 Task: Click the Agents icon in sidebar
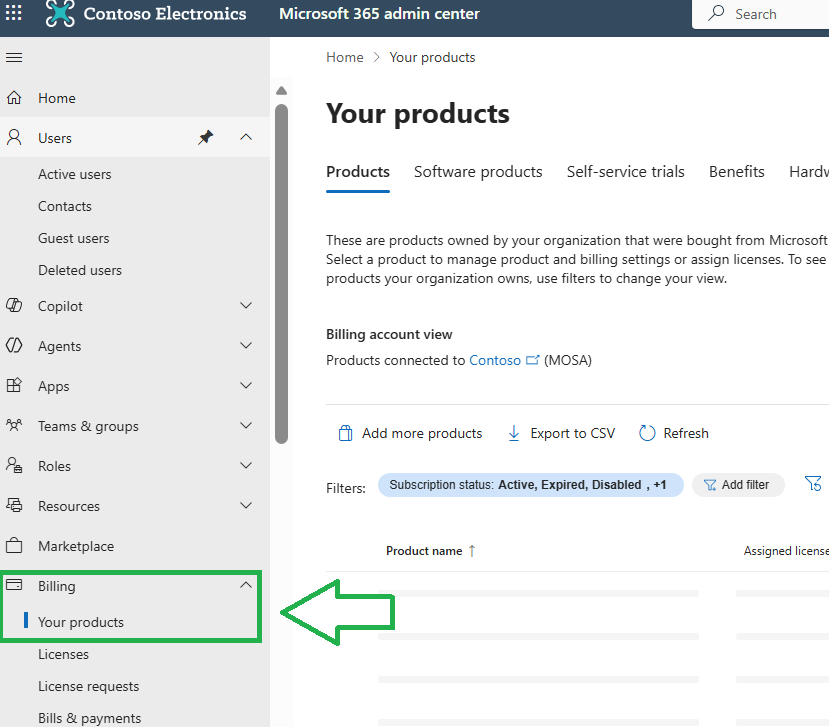(14, 346)
